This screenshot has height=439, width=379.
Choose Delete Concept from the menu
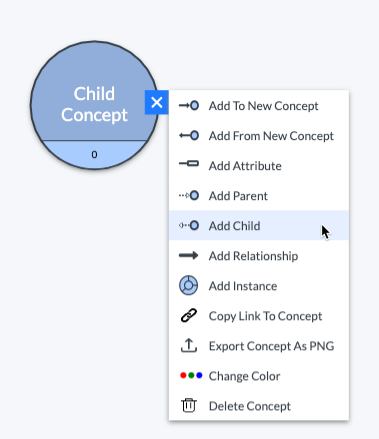[259, 406]
